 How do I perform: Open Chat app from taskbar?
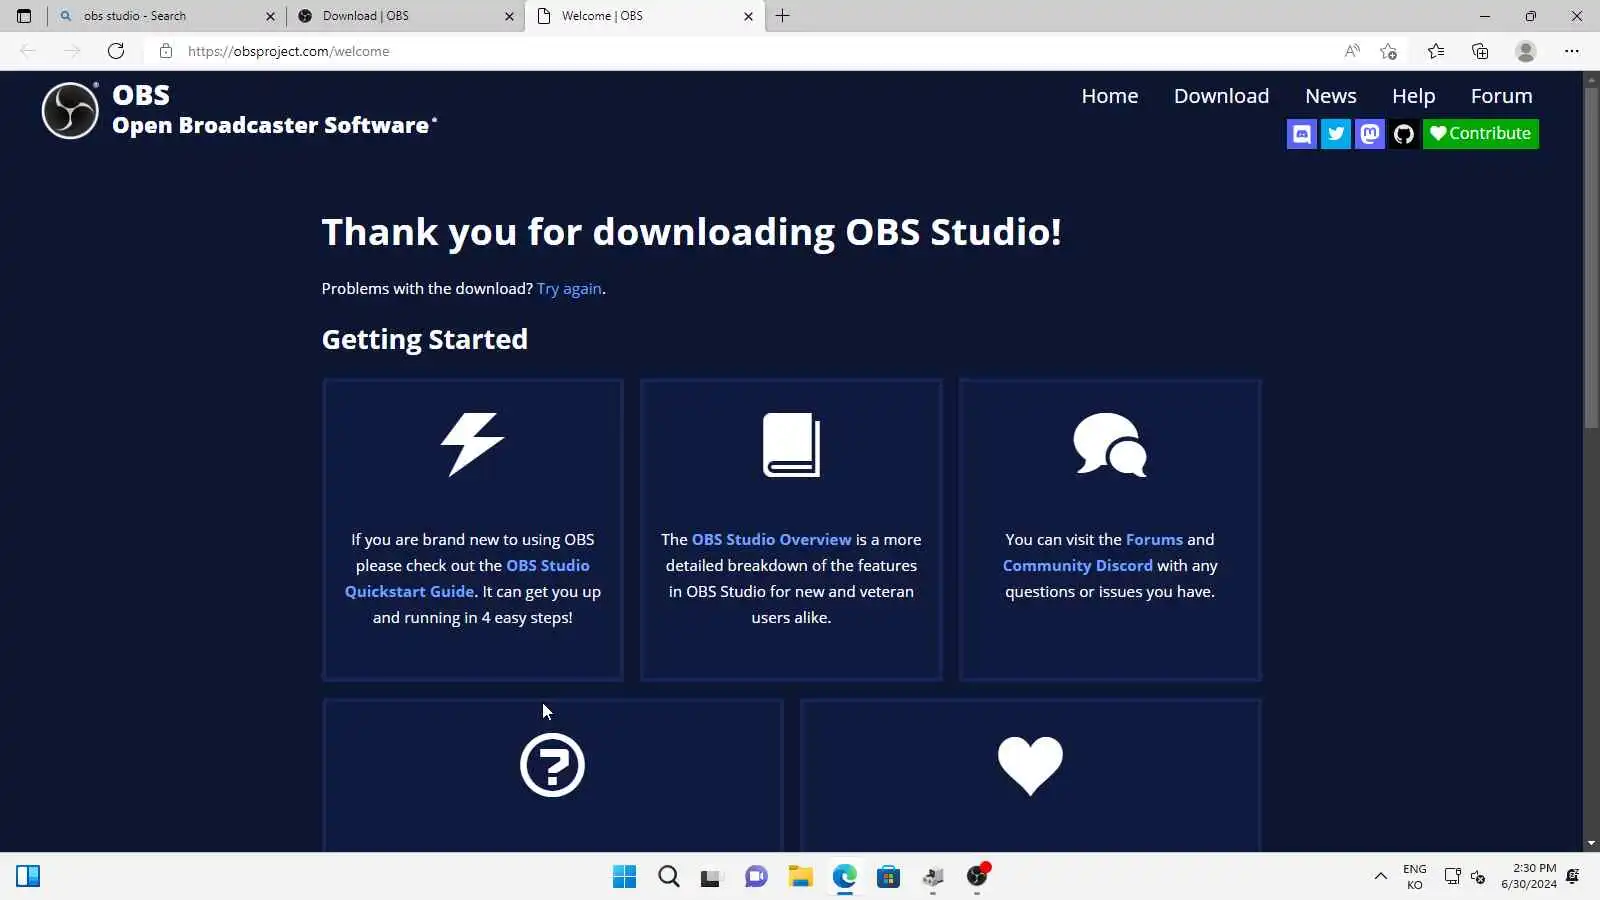click(756, 877)
